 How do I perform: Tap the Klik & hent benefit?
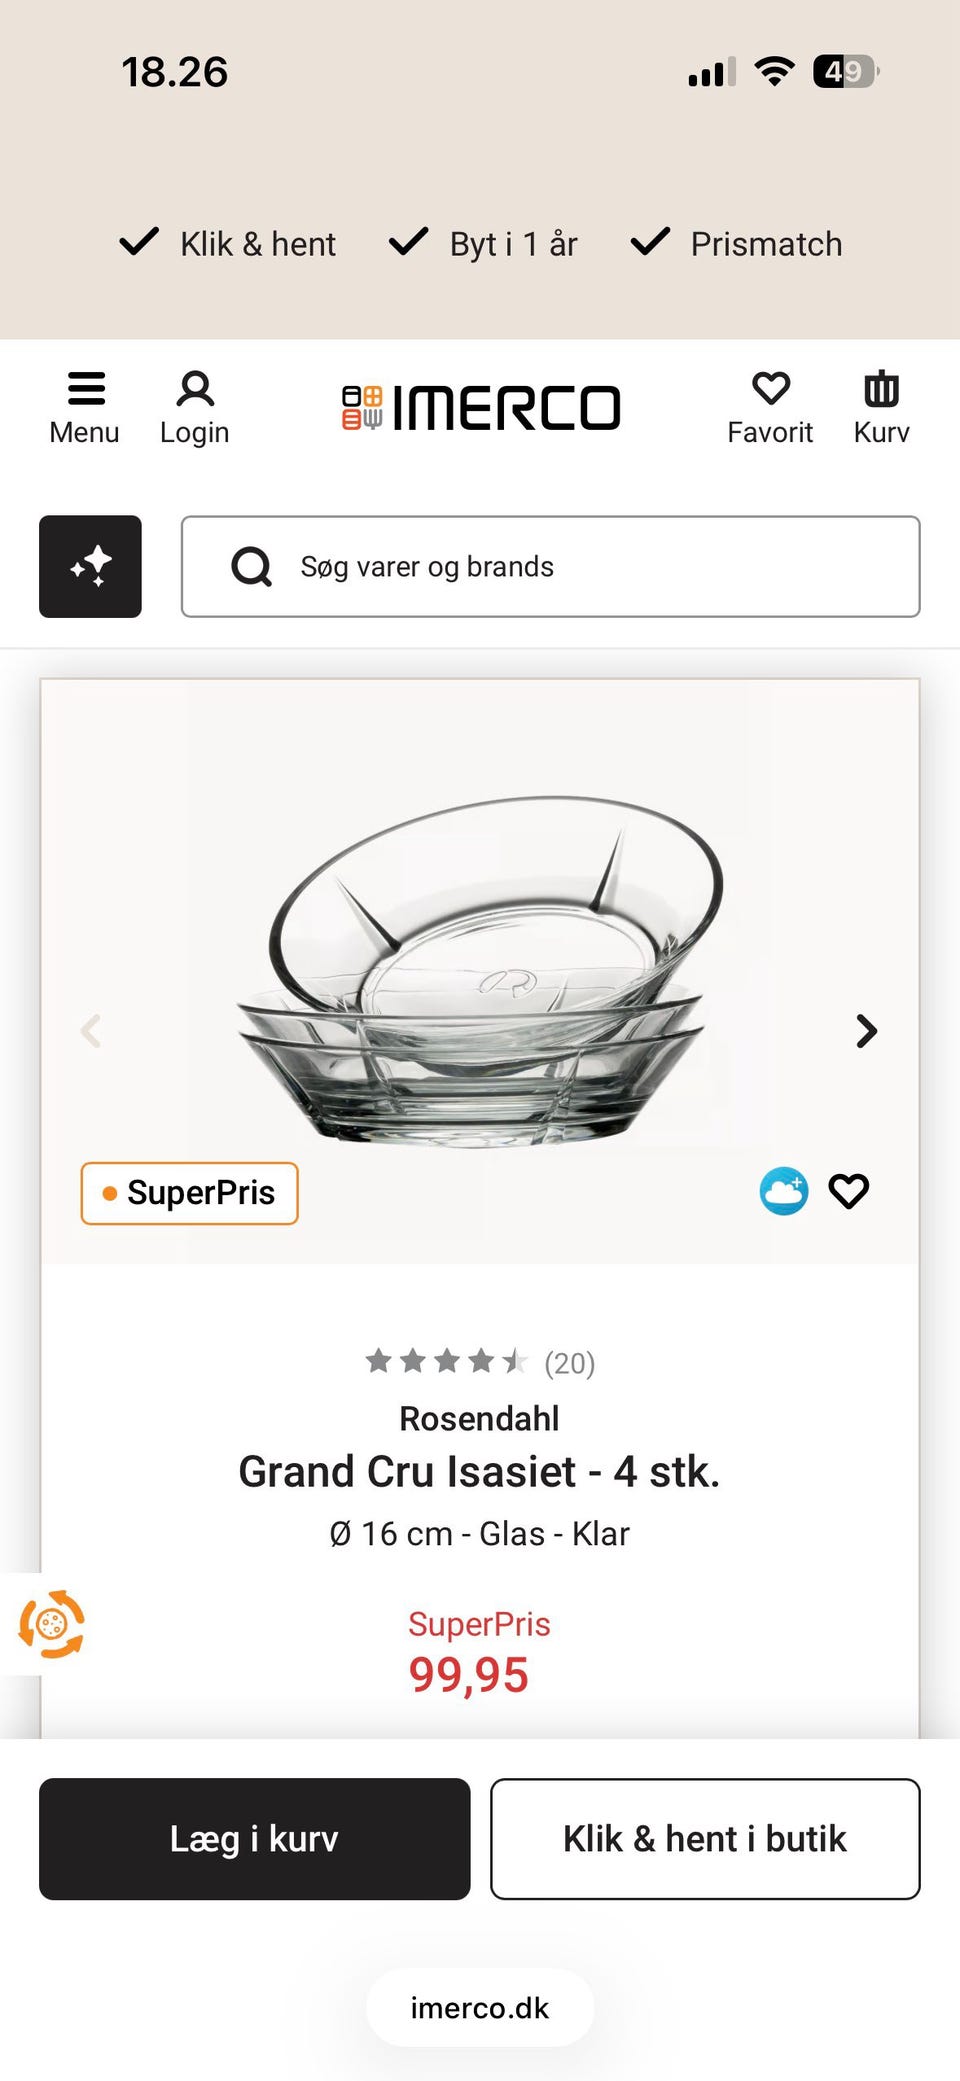[x=228, y=244]
